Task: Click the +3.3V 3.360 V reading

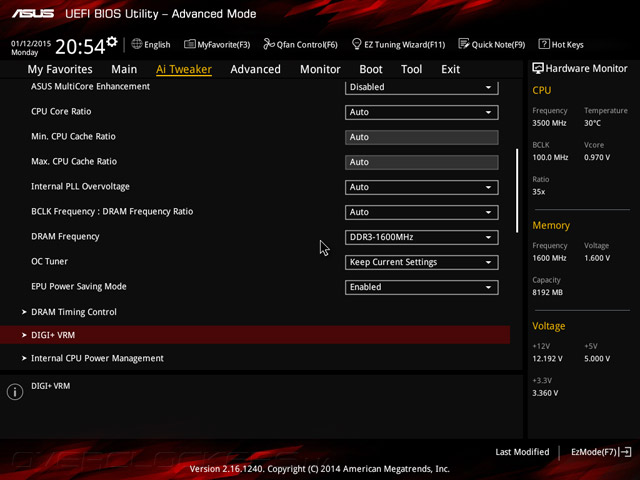Action: [x=545, y=393]
